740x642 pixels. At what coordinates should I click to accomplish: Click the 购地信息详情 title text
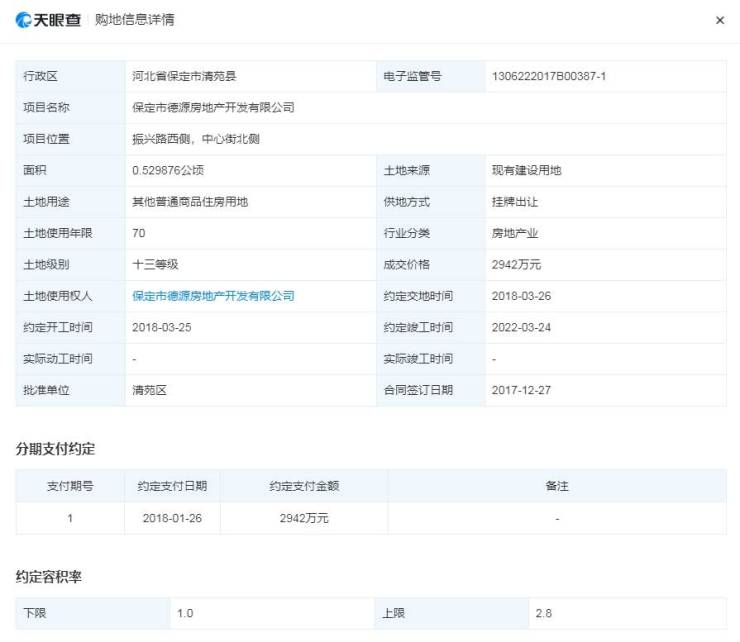pos(134,20)
